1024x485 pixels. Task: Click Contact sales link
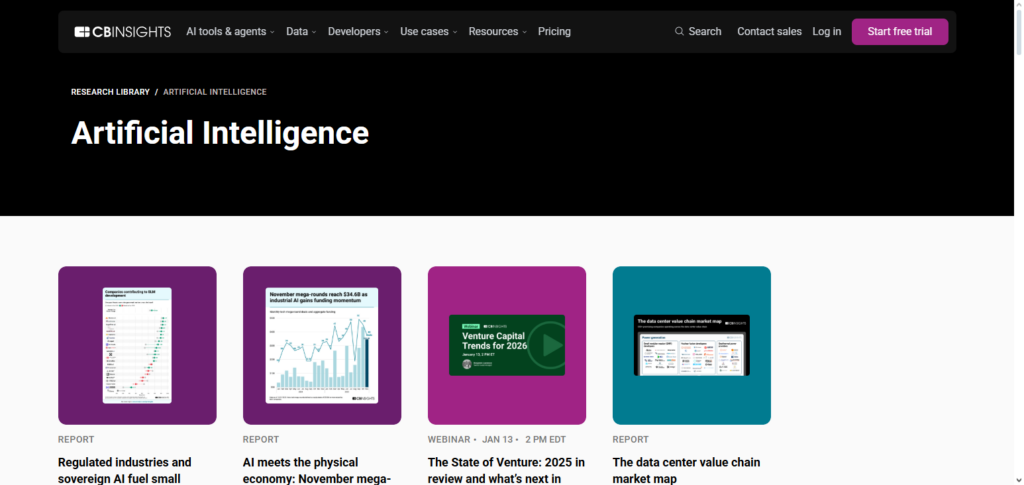click(769, 31)
